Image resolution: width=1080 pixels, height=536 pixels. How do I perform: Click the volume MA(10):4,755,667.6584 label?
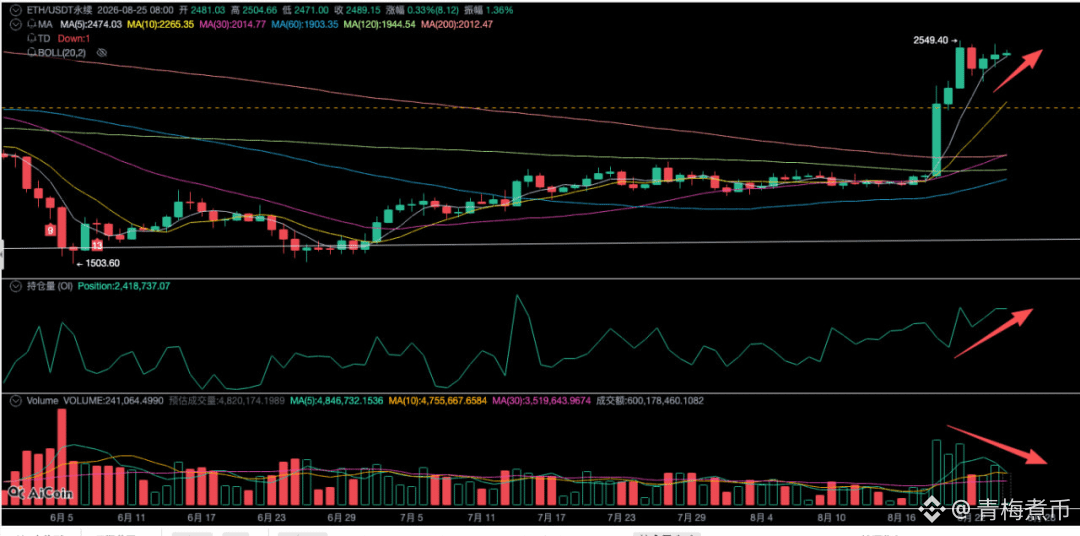click(x=438, y=400)
